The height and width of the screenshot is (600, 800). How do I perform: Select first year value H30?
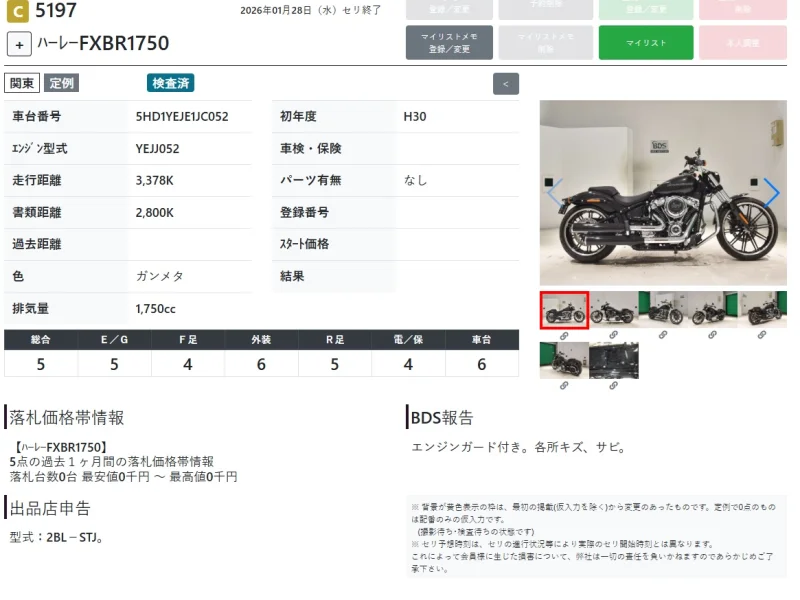click(x=415, y=117)
